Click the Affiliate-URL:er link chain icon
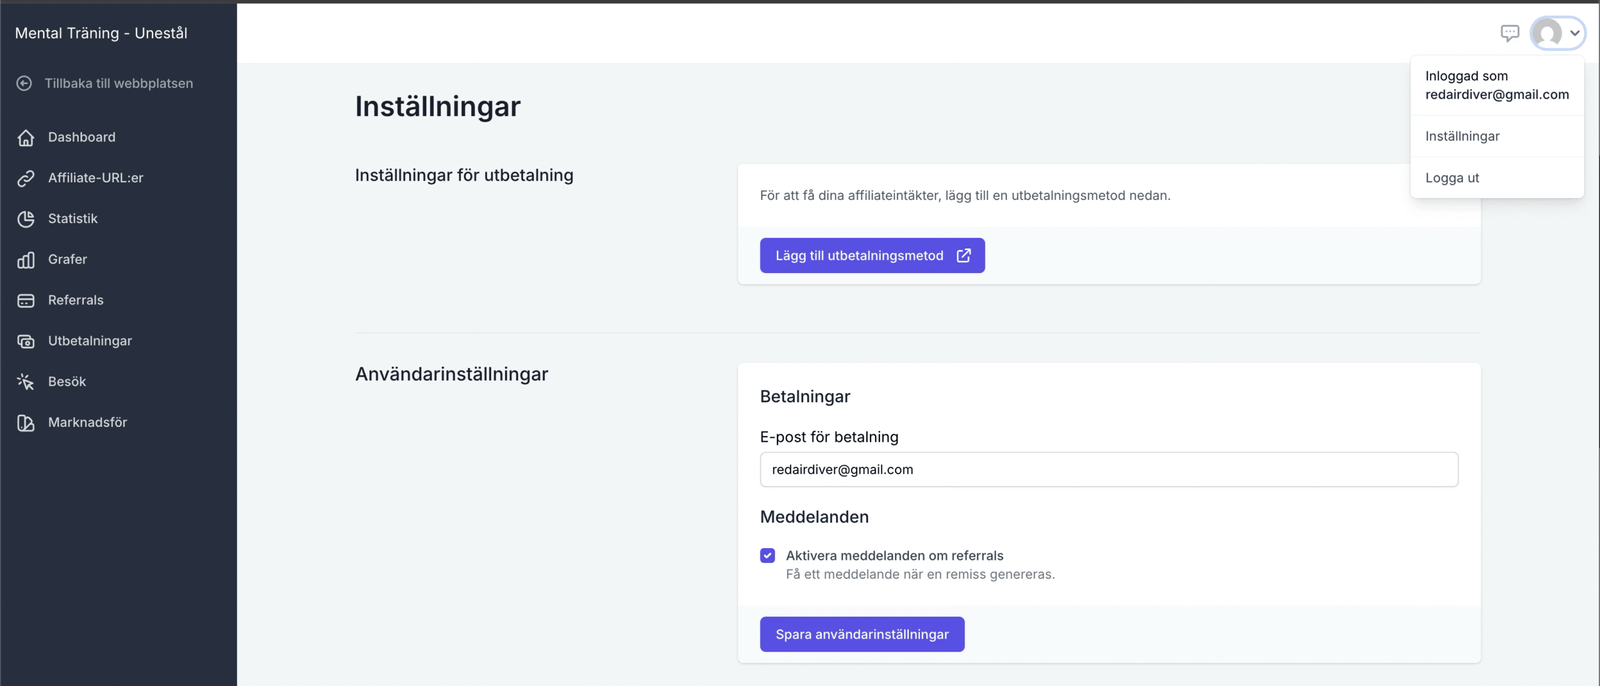Image resolution: width=1600 pixels, height=686 pixels. pos(26,178)
